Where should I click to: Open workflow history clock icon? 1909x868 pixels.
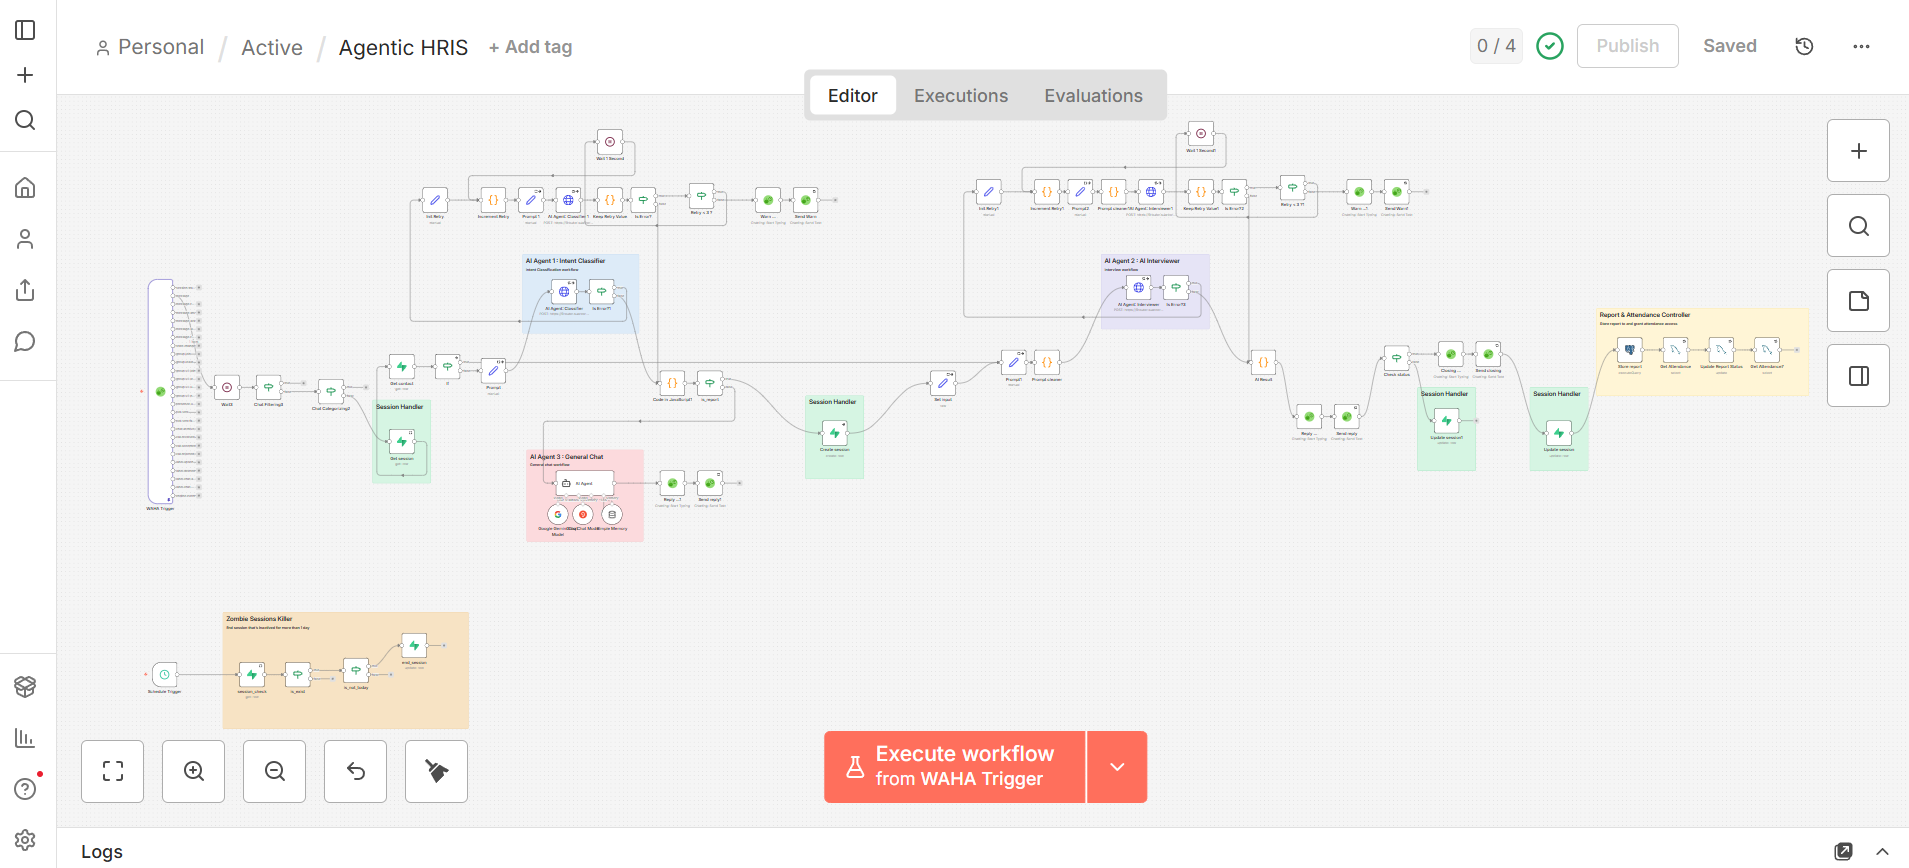[x=1804, y=46]
